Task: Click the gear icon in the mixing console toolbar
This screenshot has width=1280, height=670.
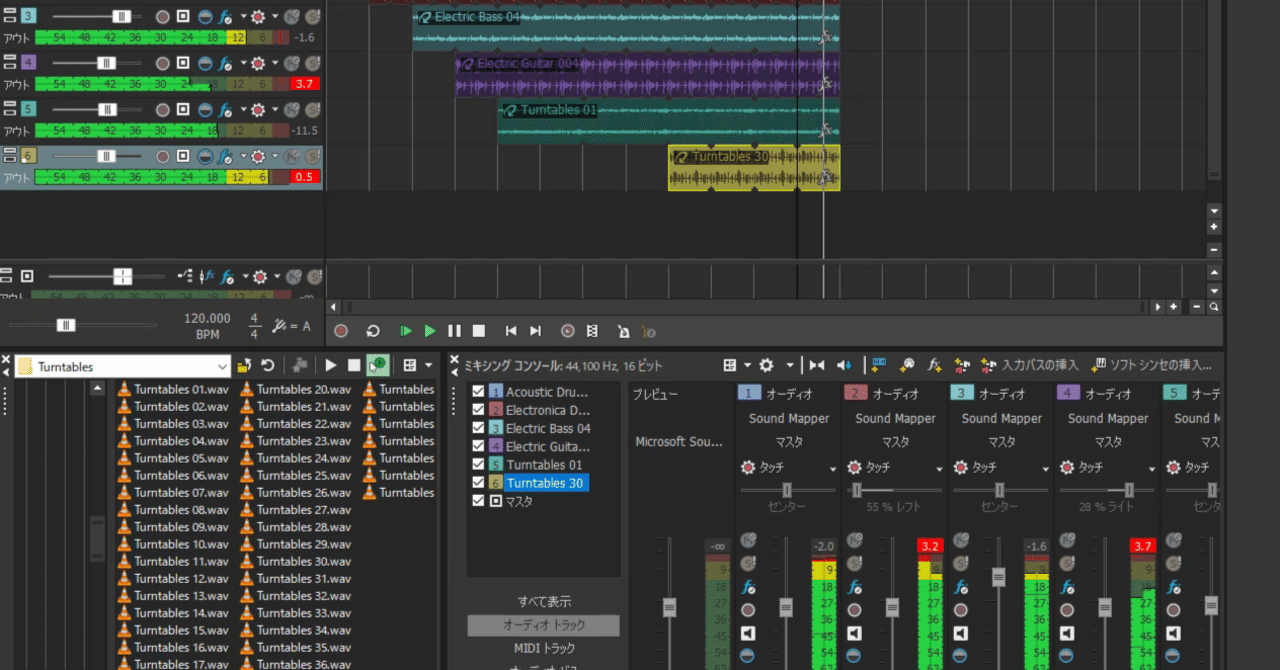Action: pyautogui.click(x=766, y=366)
